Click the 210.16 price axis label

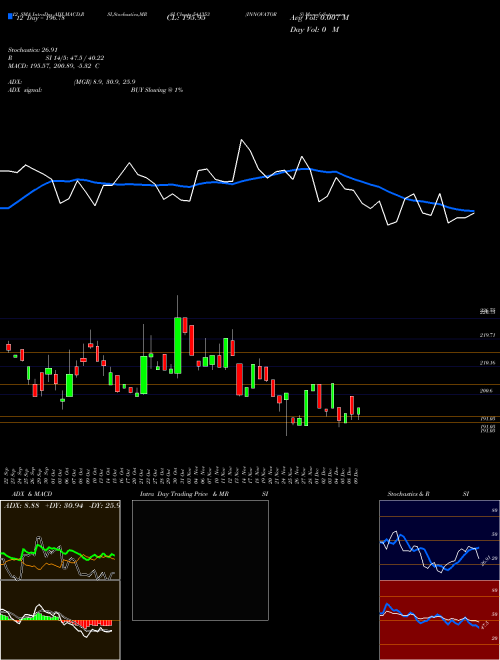point(487,362)
